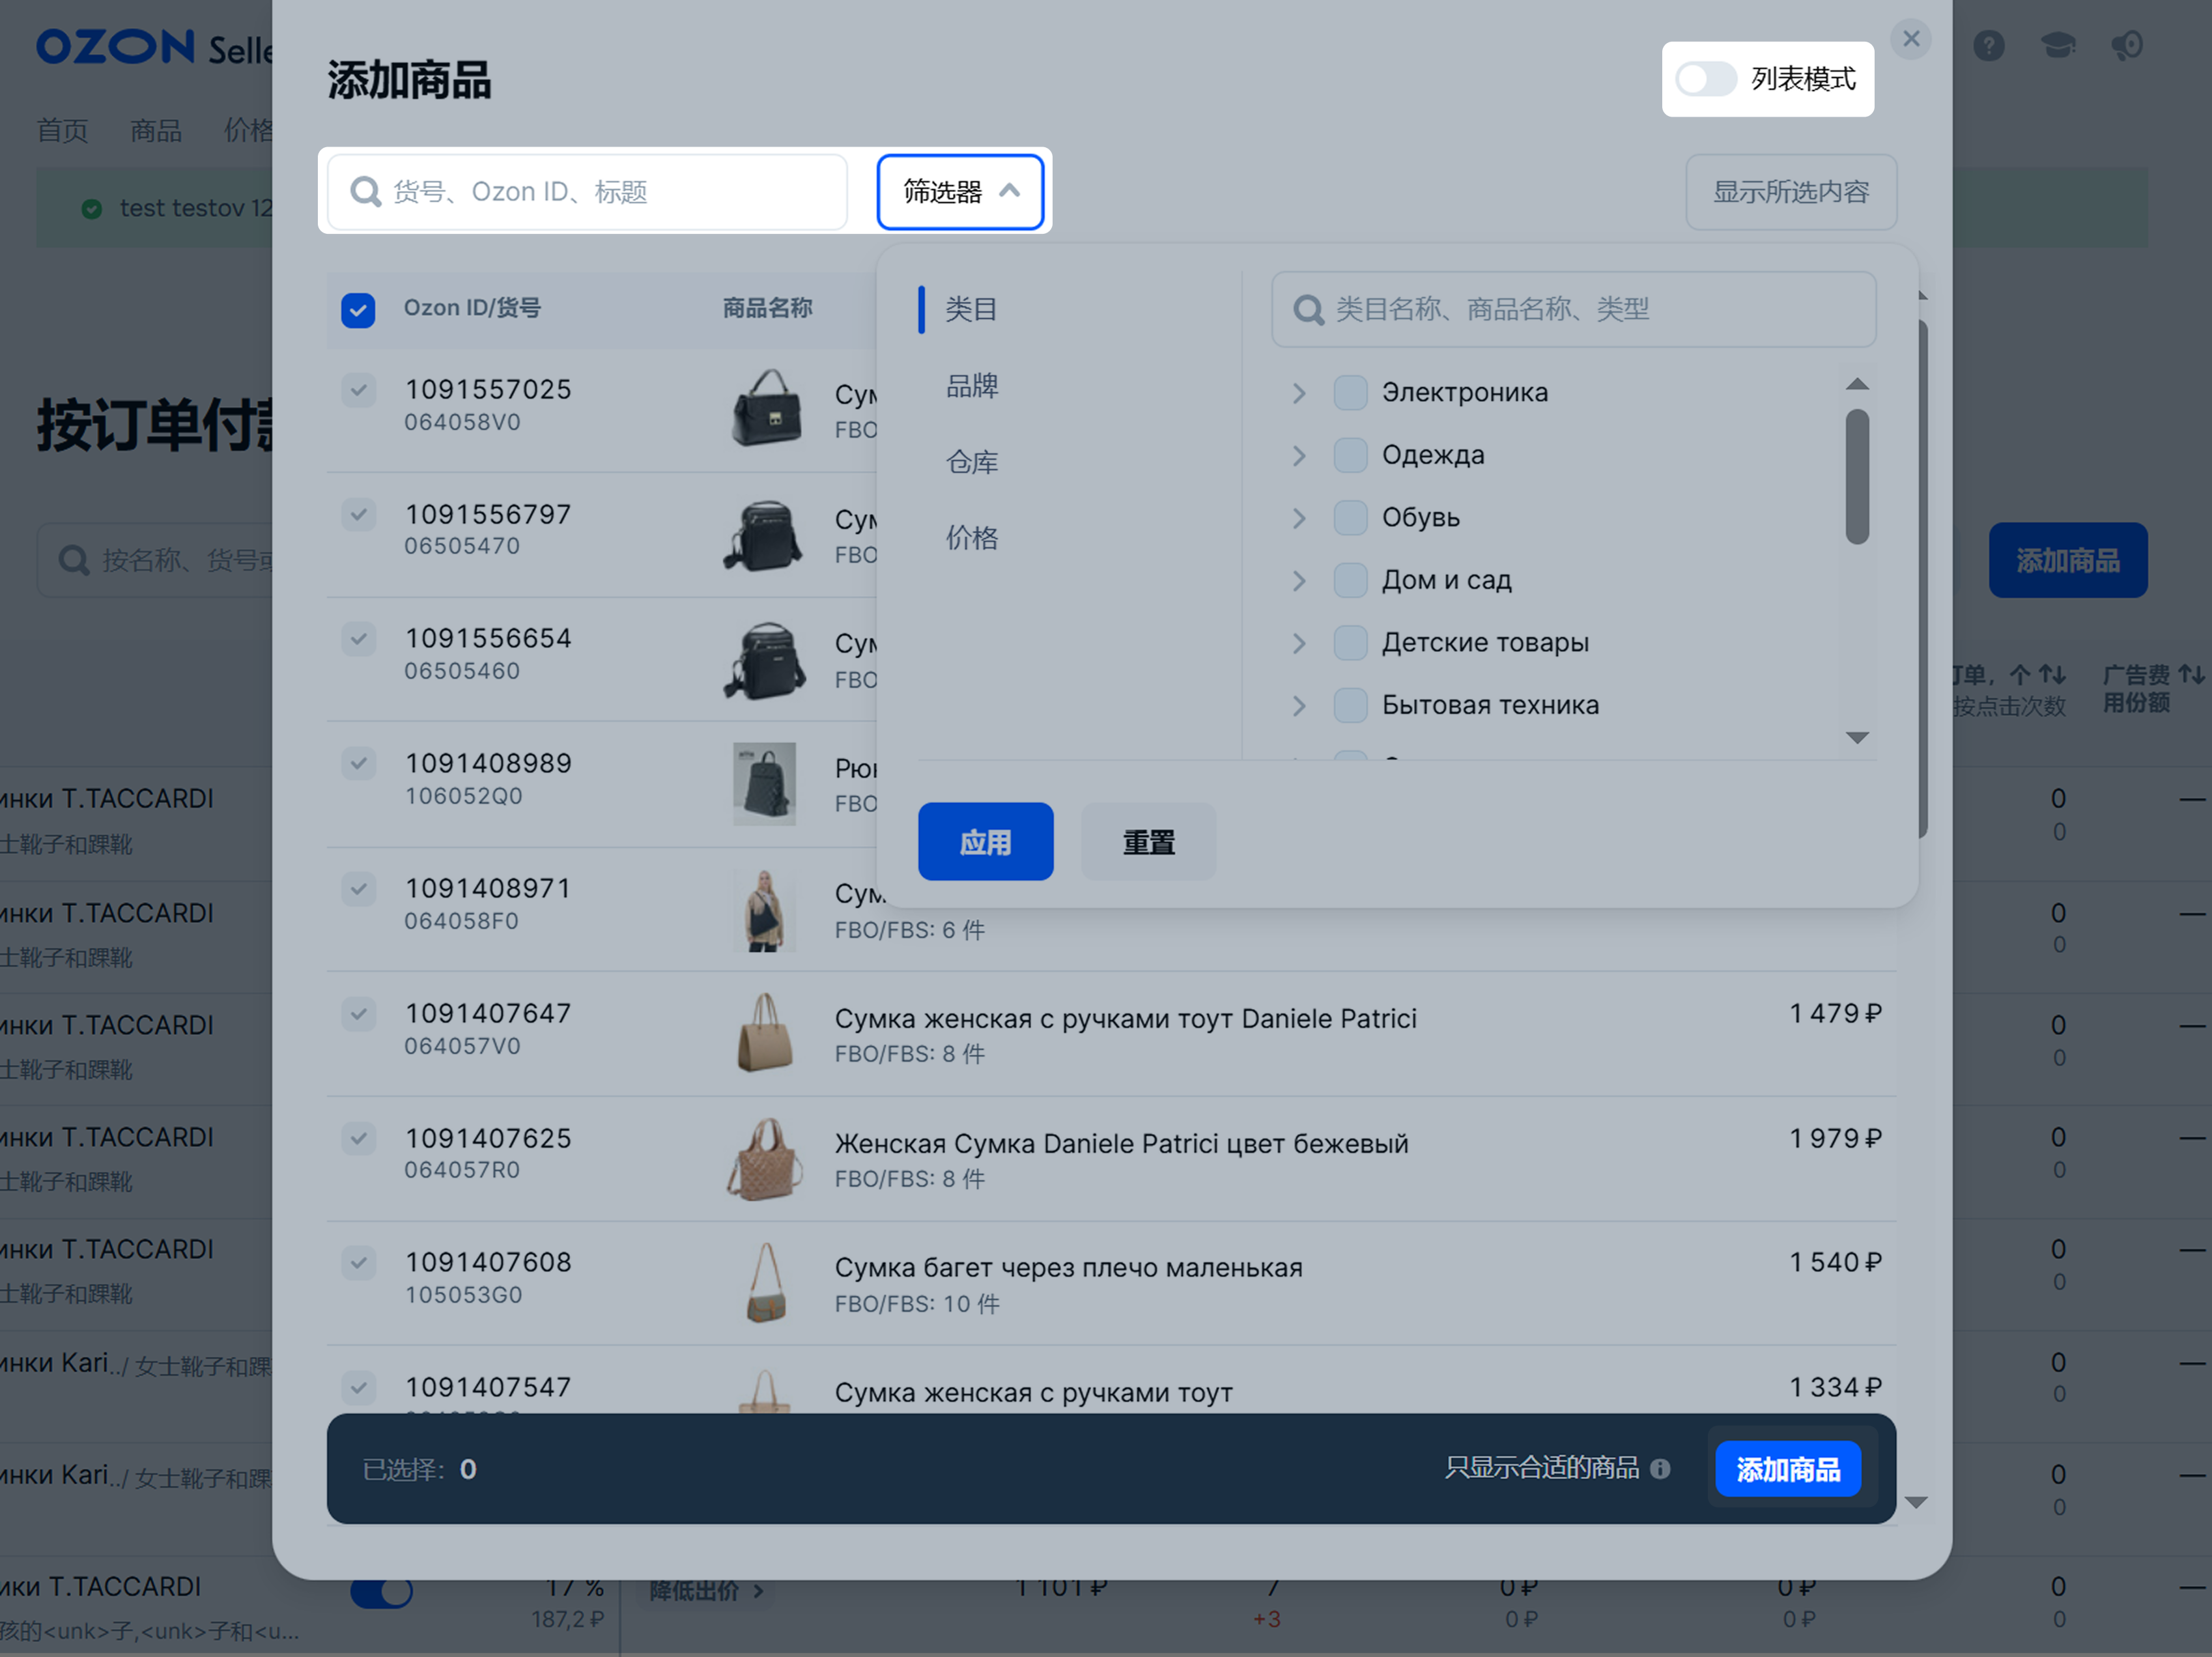Click the 类目名称、商品名称、类型 search field
Image resolution: width=2212 pixels, height=1657 pixels.
pos(1573,309)
